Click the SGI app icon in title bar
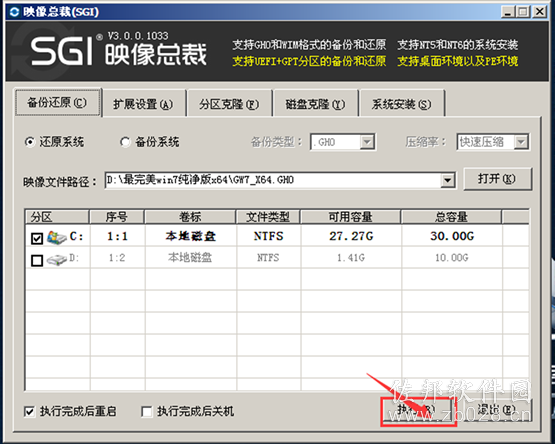 point(15,12)
